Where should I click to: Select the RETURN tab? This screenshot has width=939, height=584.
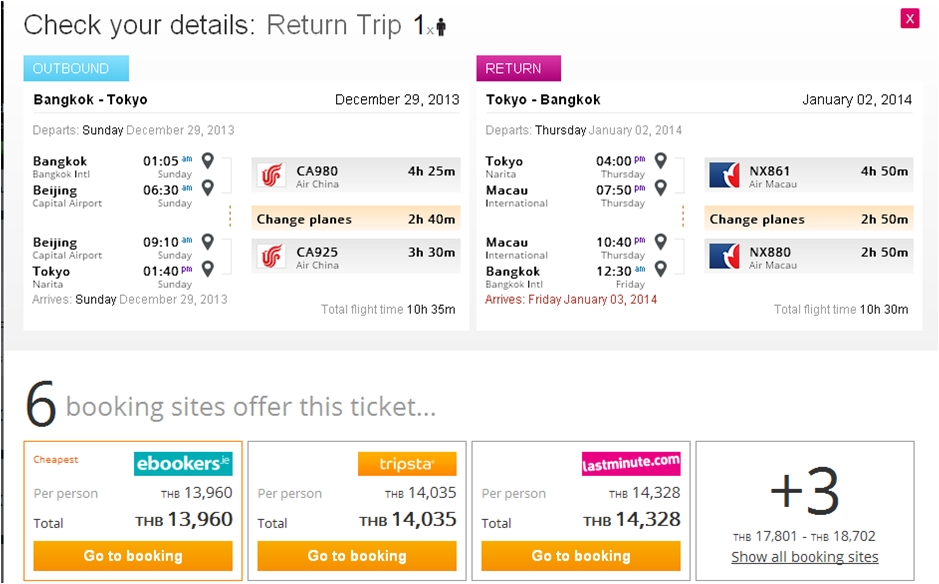[x=519, y=68]
